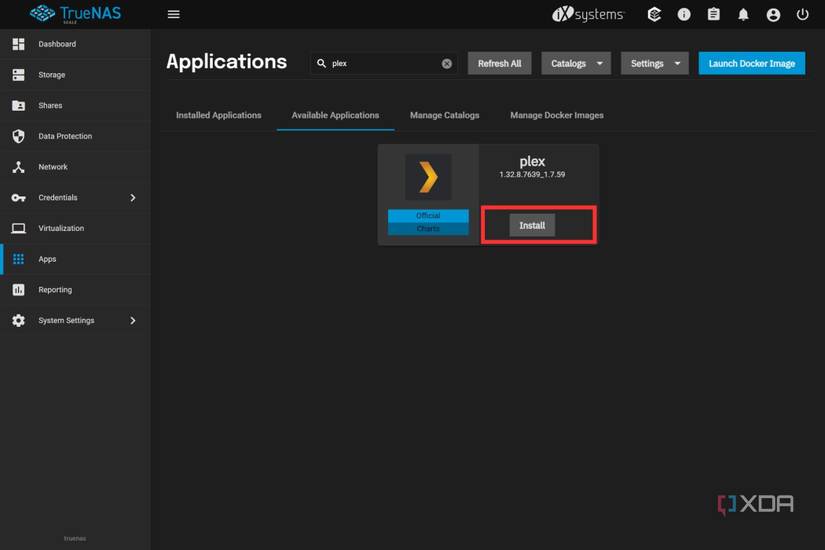The height and width of the screenshot is (550, 825).
Task: Click the Credentials key icon
Action: (x=18, y=198)
